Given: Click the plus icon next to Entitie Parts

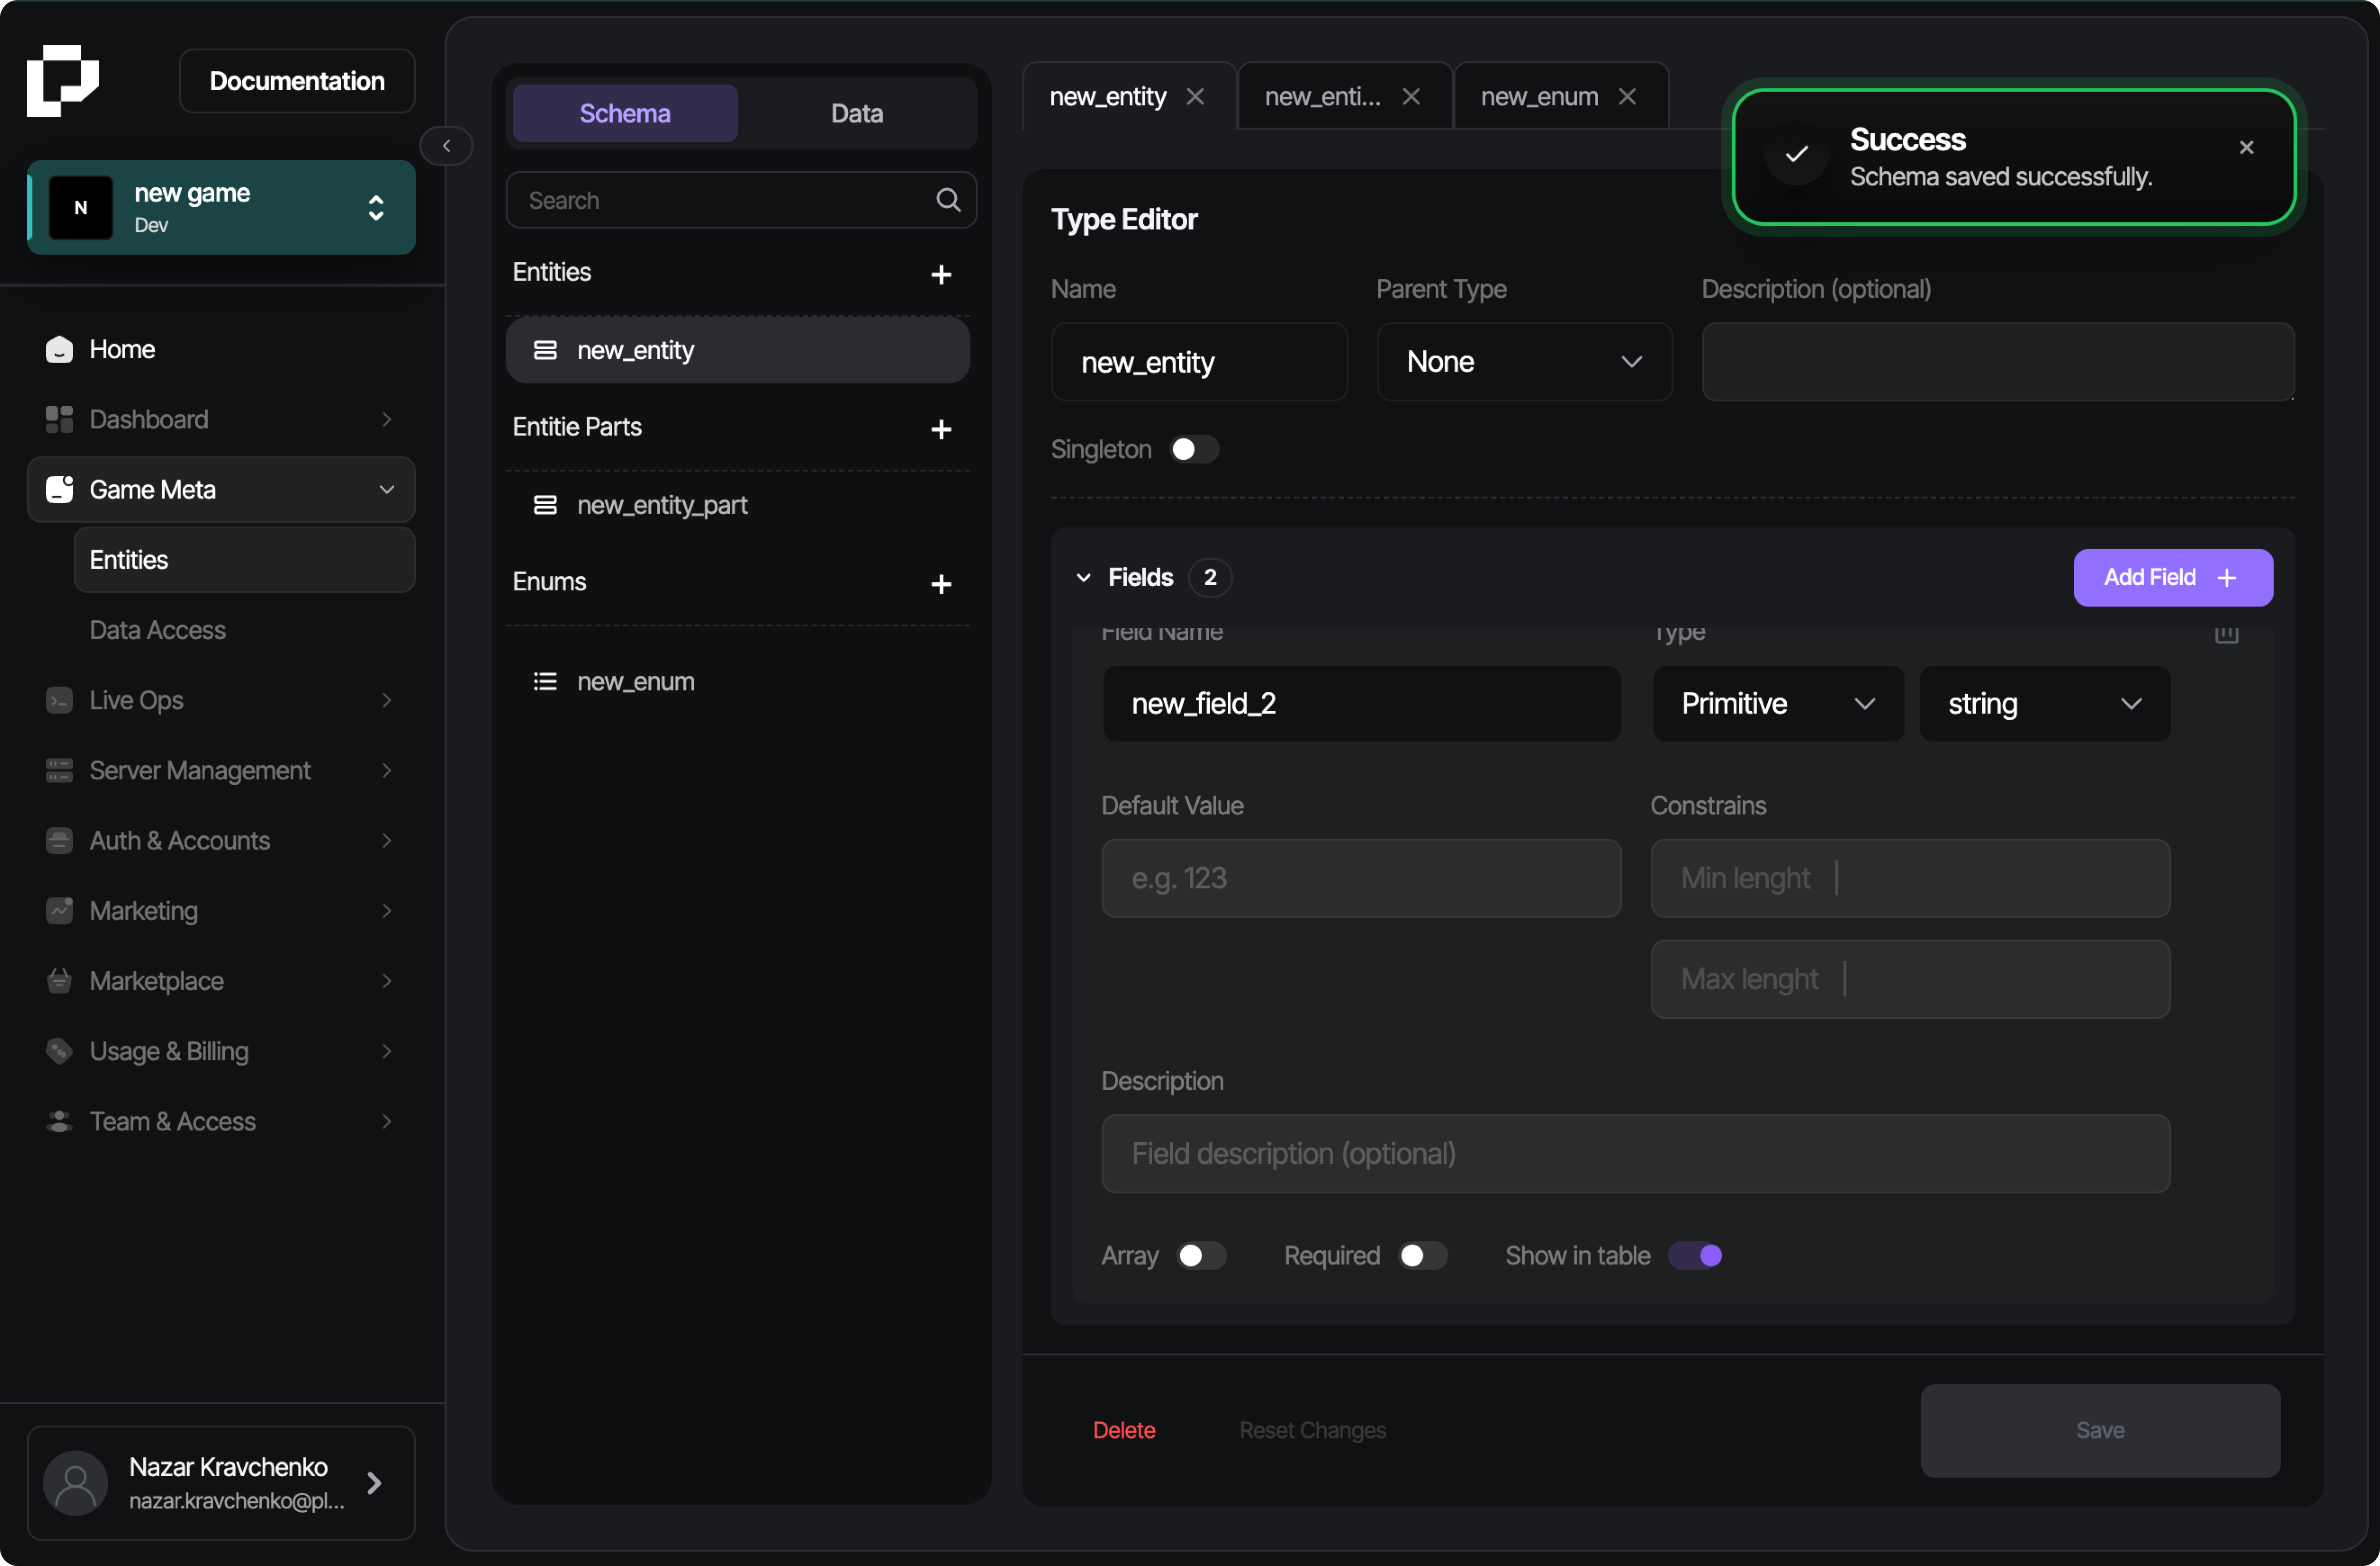Looking at the screenshot, I should tap(941, 430).
